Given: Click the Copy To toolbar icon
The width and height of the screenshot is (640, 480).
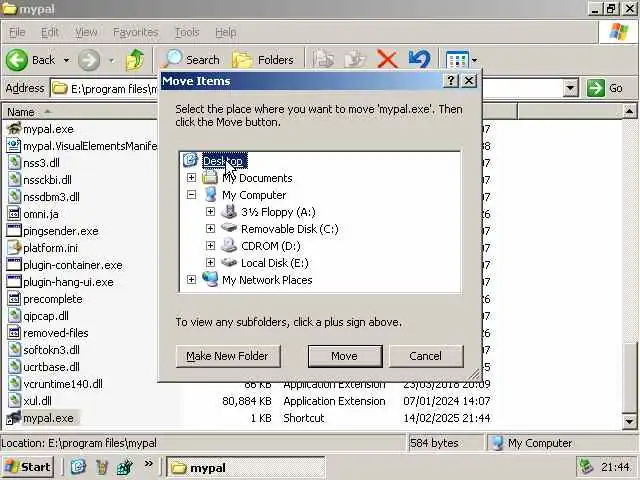Looking at the screenshot, I should pyautogui.click(x=355, y=60).
